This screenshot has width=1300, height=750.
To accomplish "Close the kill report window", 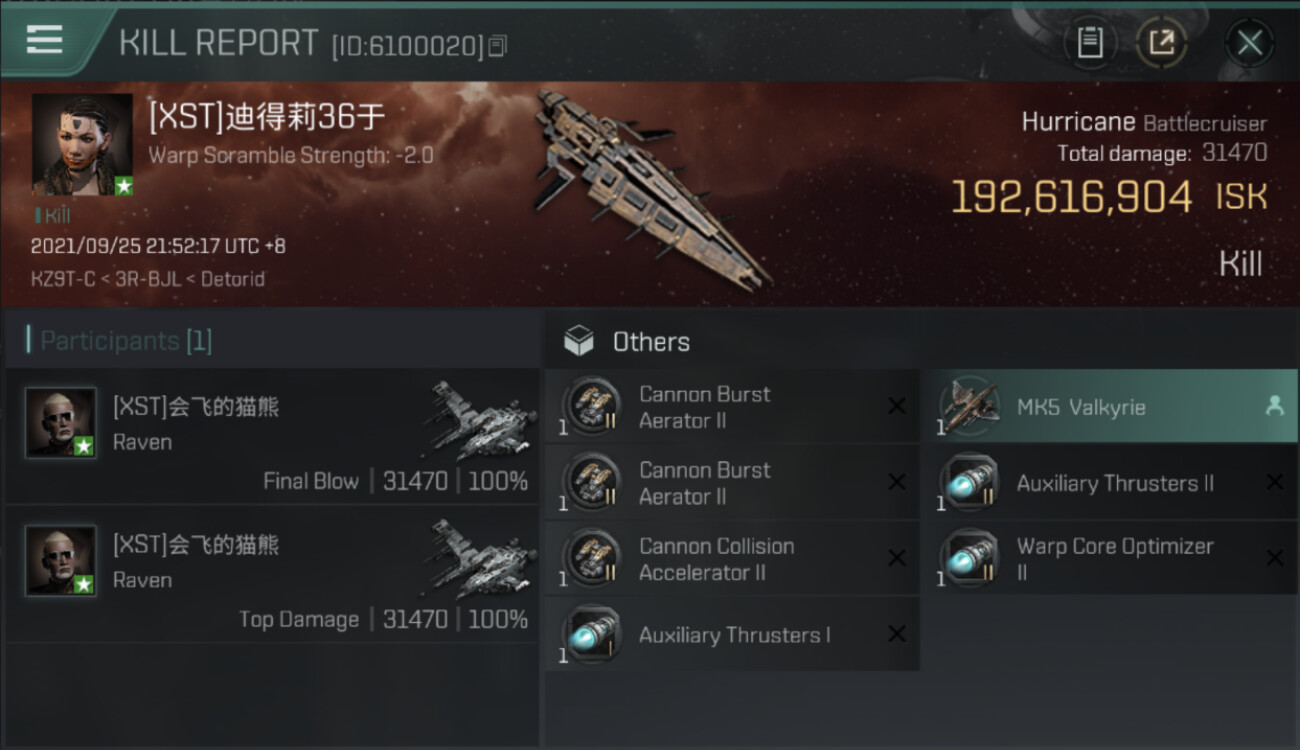I will [1249, 43].
